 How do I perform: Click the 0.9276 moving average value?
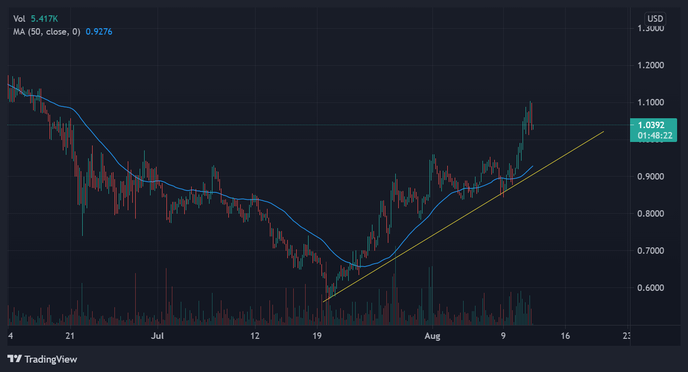point(99,32)
